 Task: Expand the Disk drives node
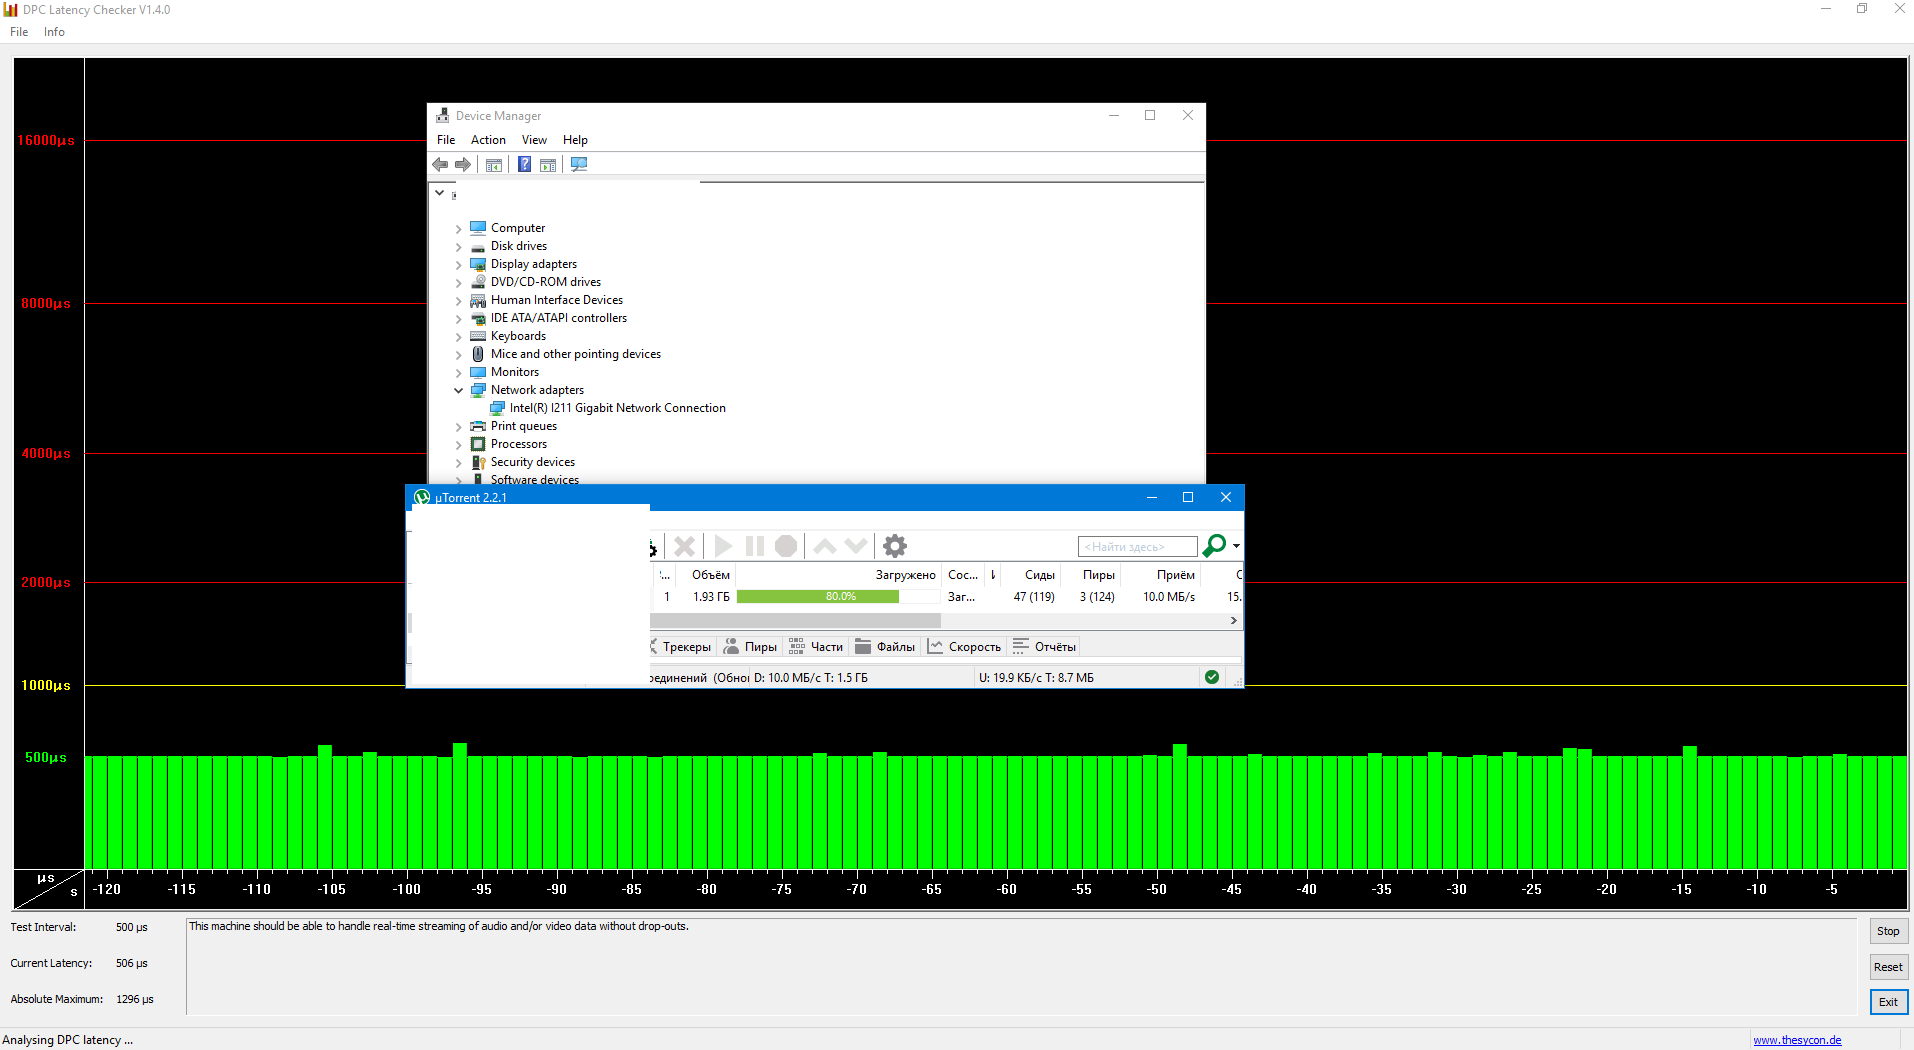click(459, 247)
